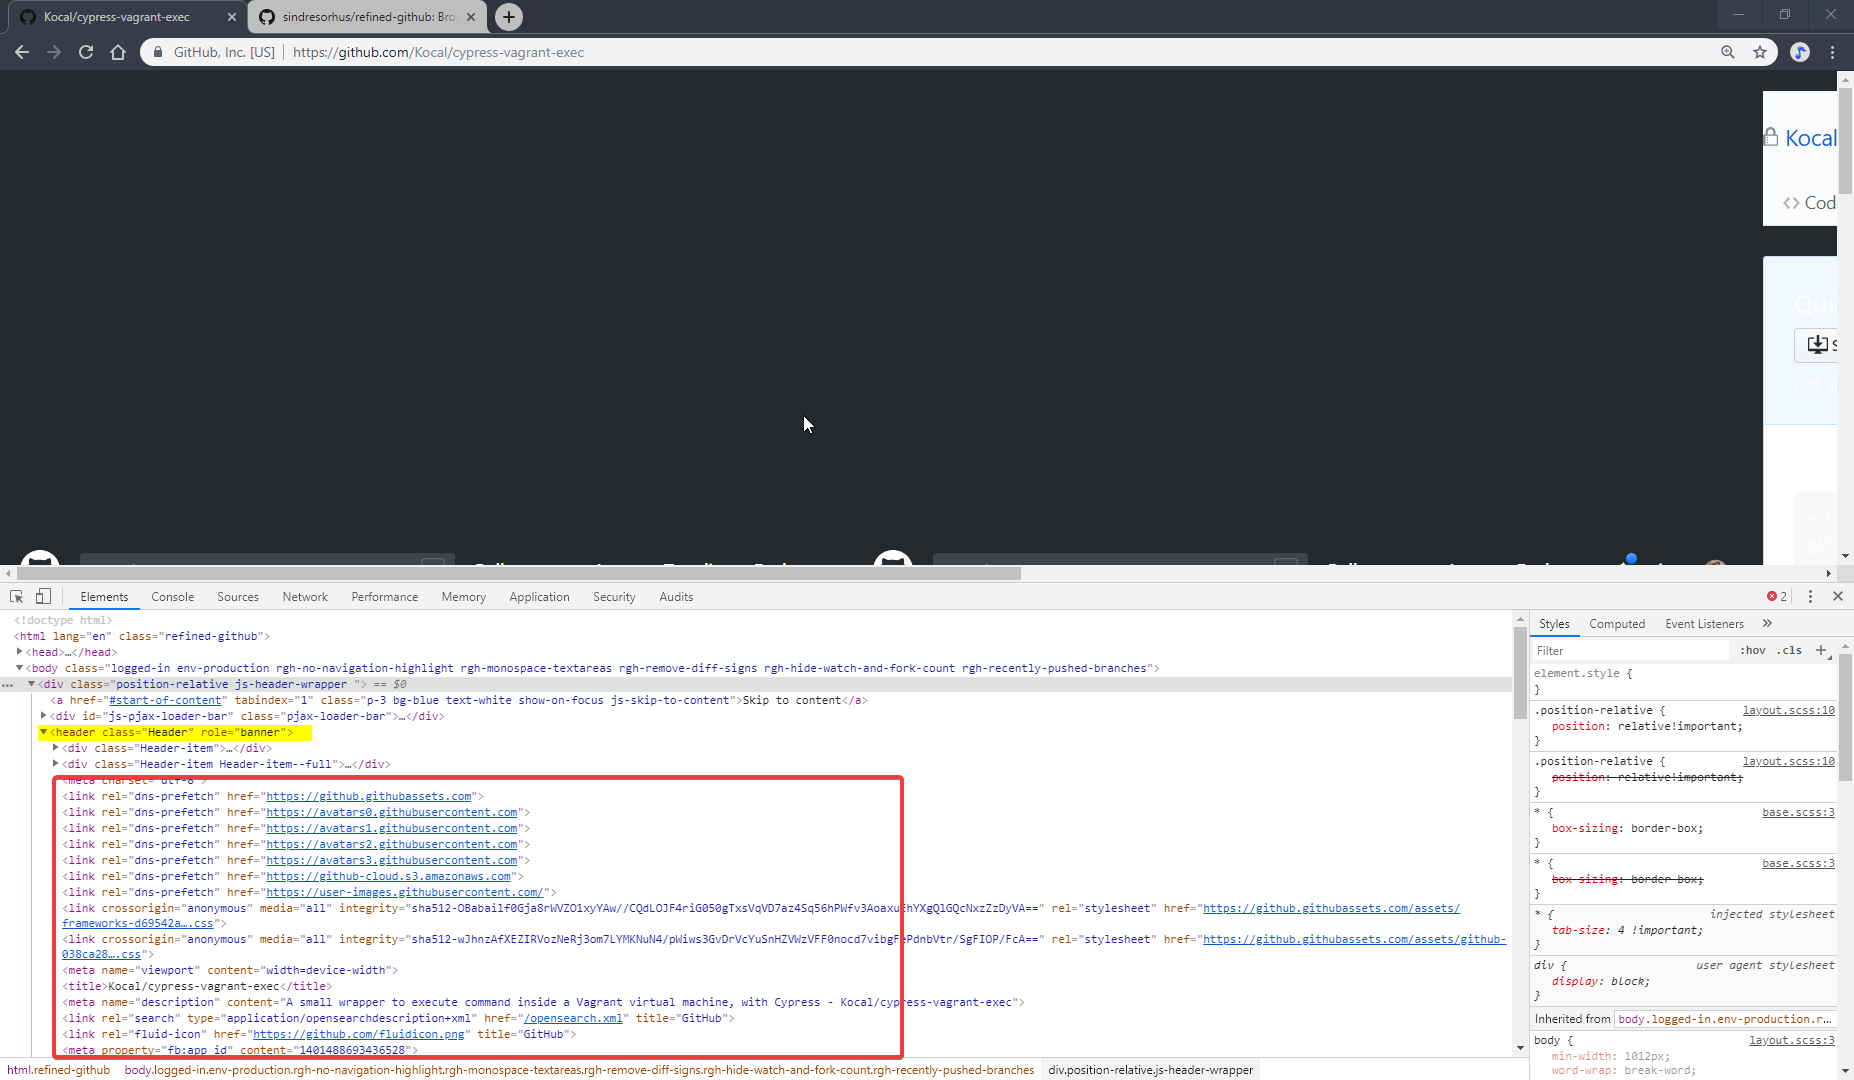
Task: Toggle the .cls classes editor
Action: (1790, 650)
